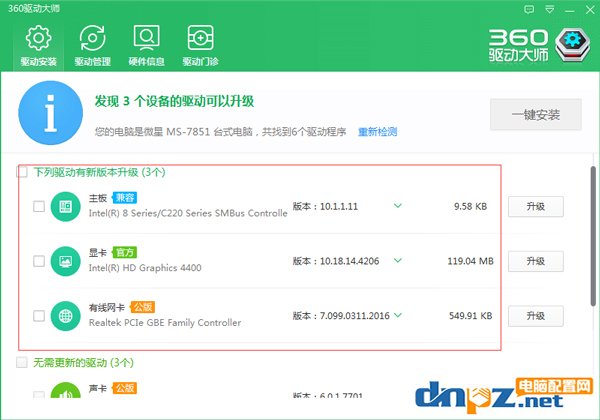Check the 声卡 driver row checkbox
Viewport: 600px width, 420px height.
click(x=39, y=395)
